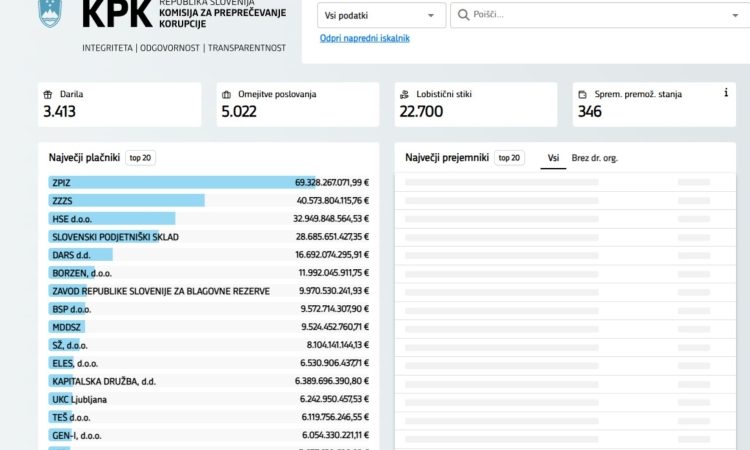This screenshot has height=450, width=750.
Task: Click the gift icon next to Darila
Action: [48, 94]
